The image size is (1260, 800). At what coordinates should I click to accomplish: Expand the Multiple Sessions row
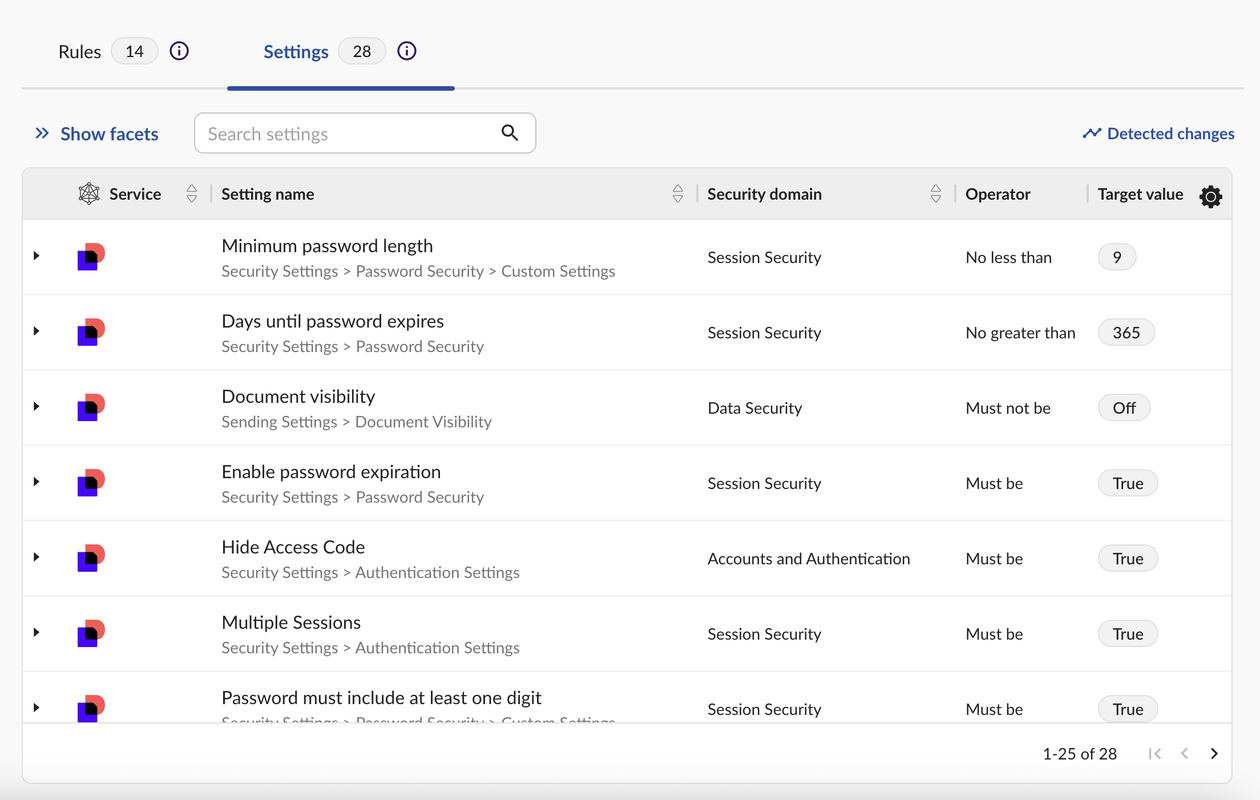(x=37, y=632)
